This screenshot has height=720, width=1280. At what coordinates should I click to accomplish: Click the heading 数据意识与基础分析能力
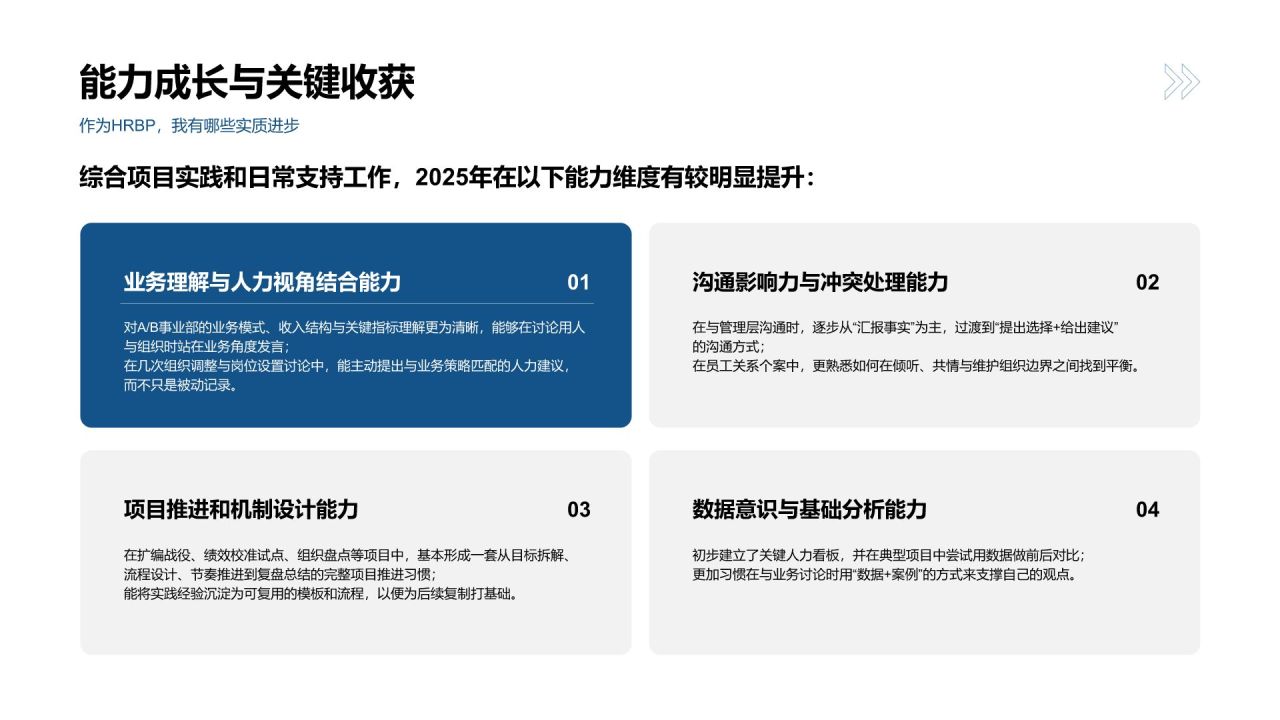[810, 509]
